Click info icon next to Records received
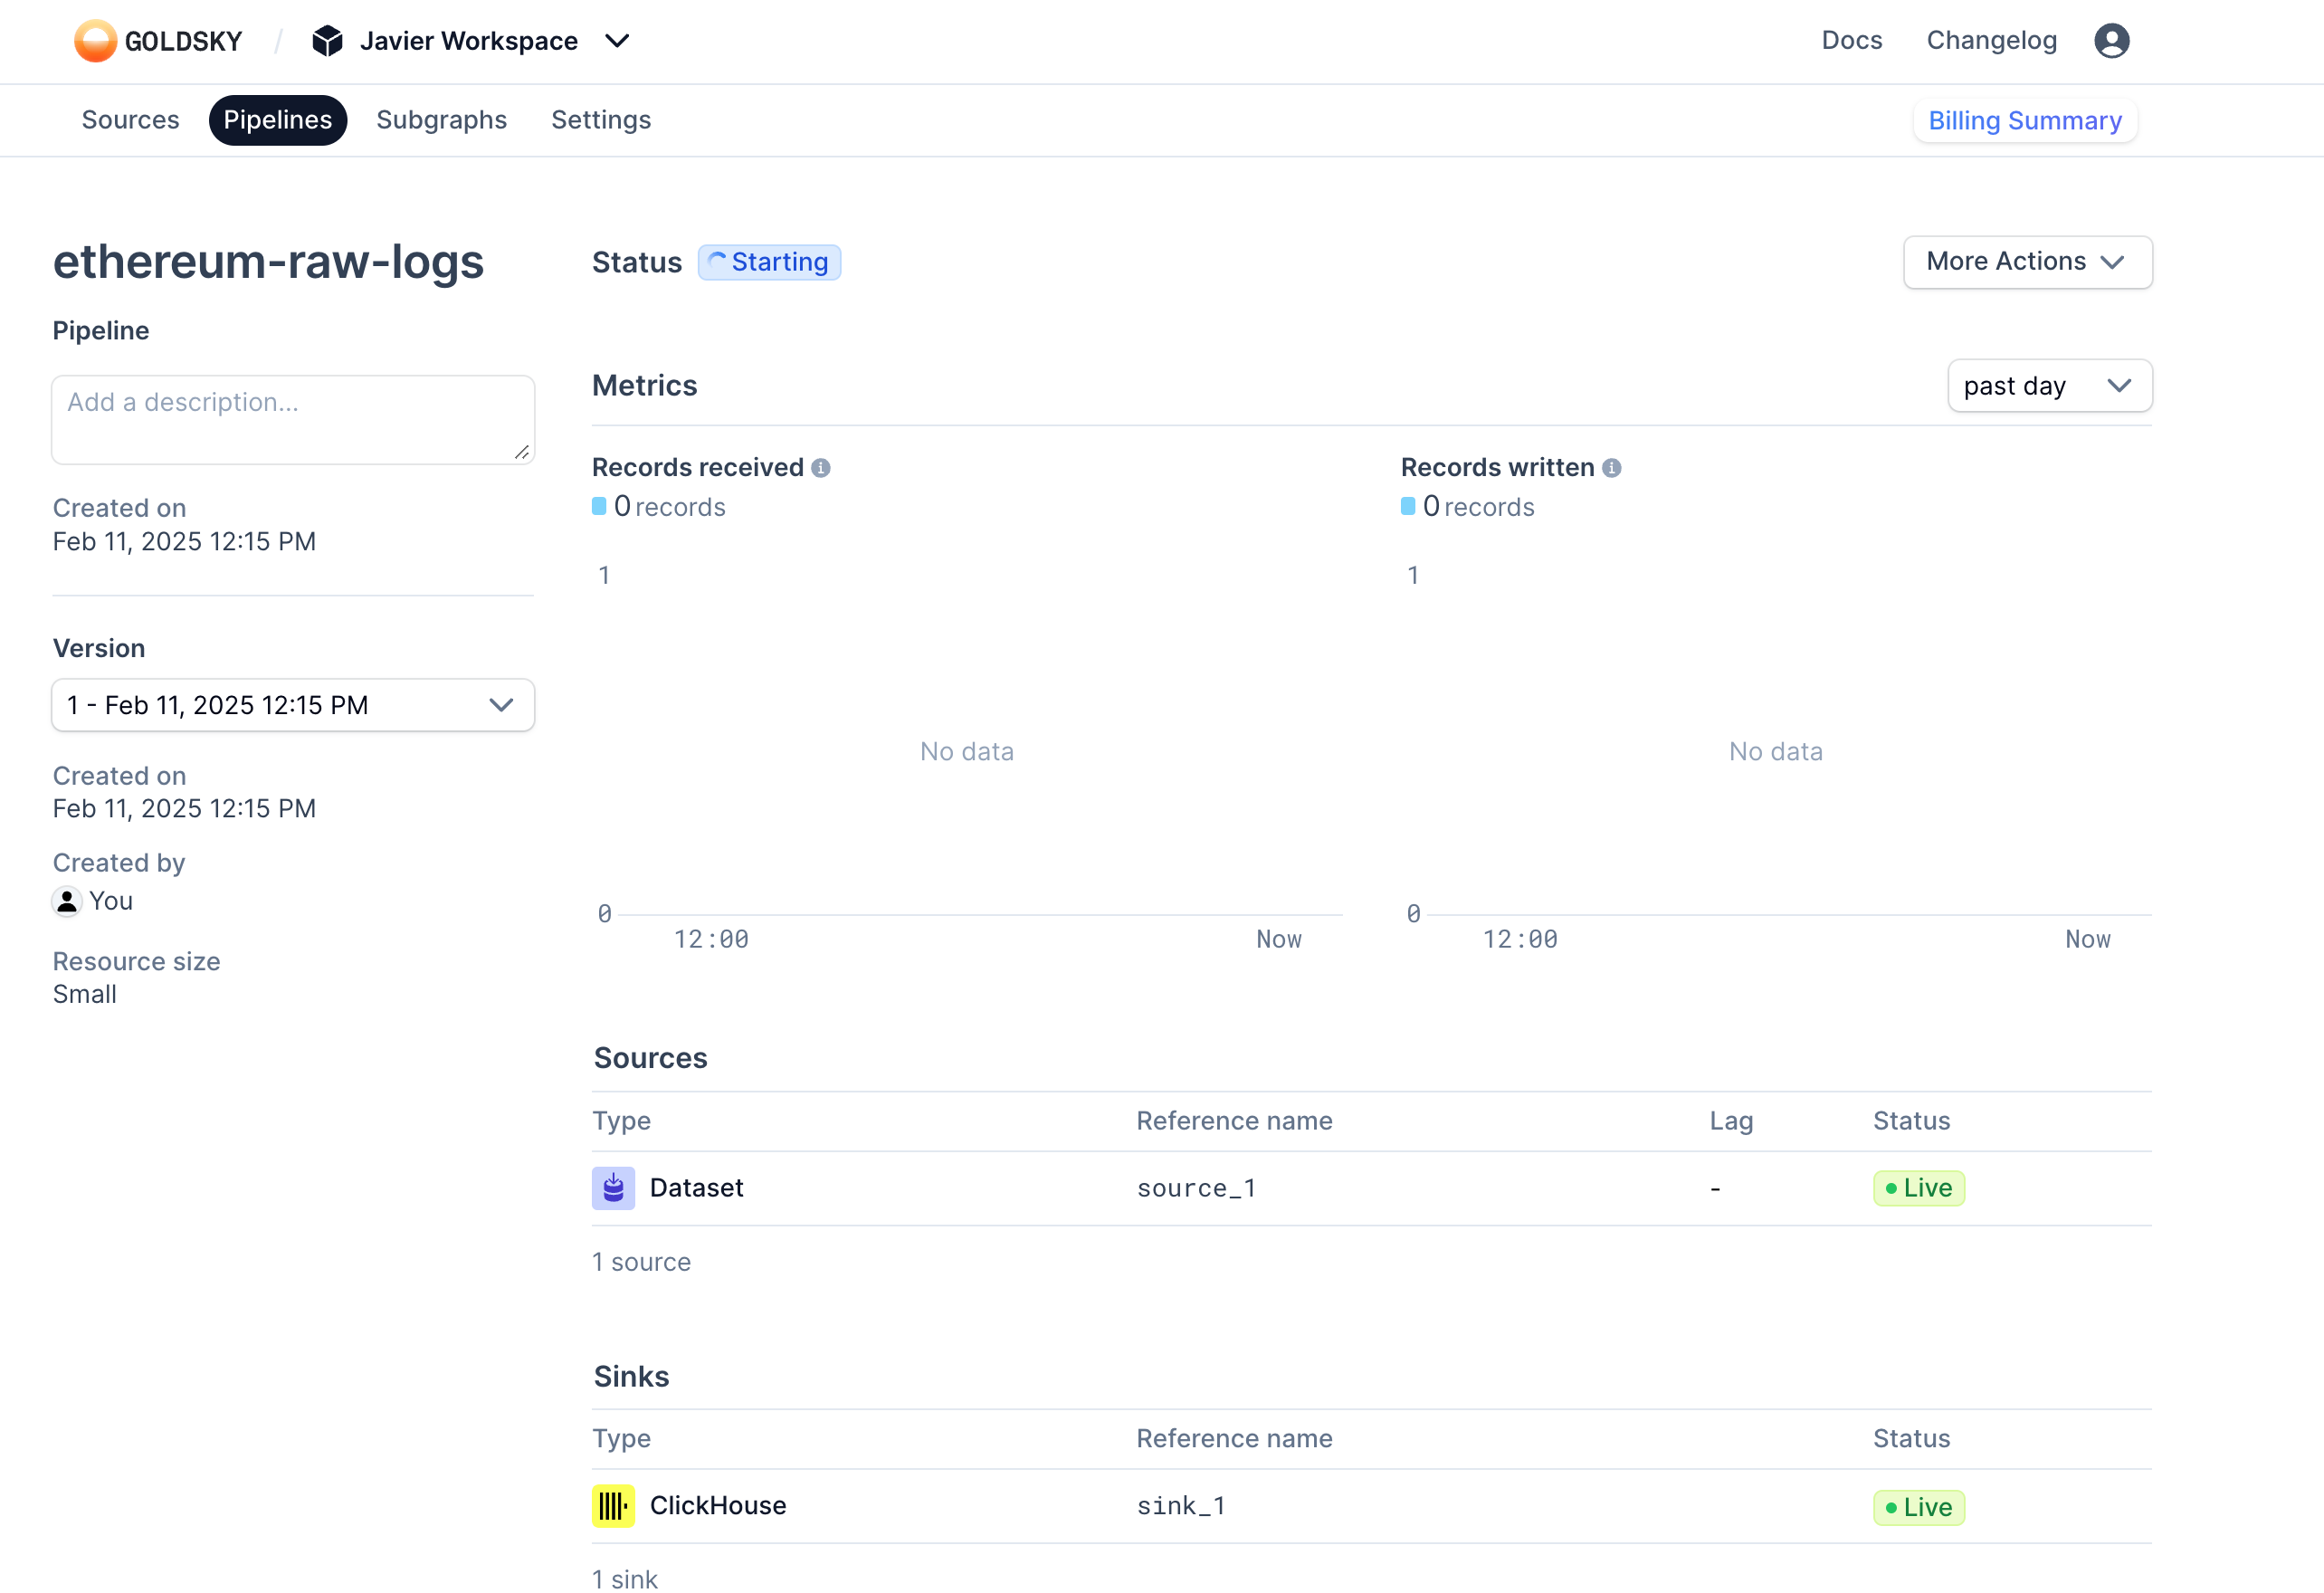Image resolution: width=2324 pixels, height=1593 pixels. coord(821,468)
